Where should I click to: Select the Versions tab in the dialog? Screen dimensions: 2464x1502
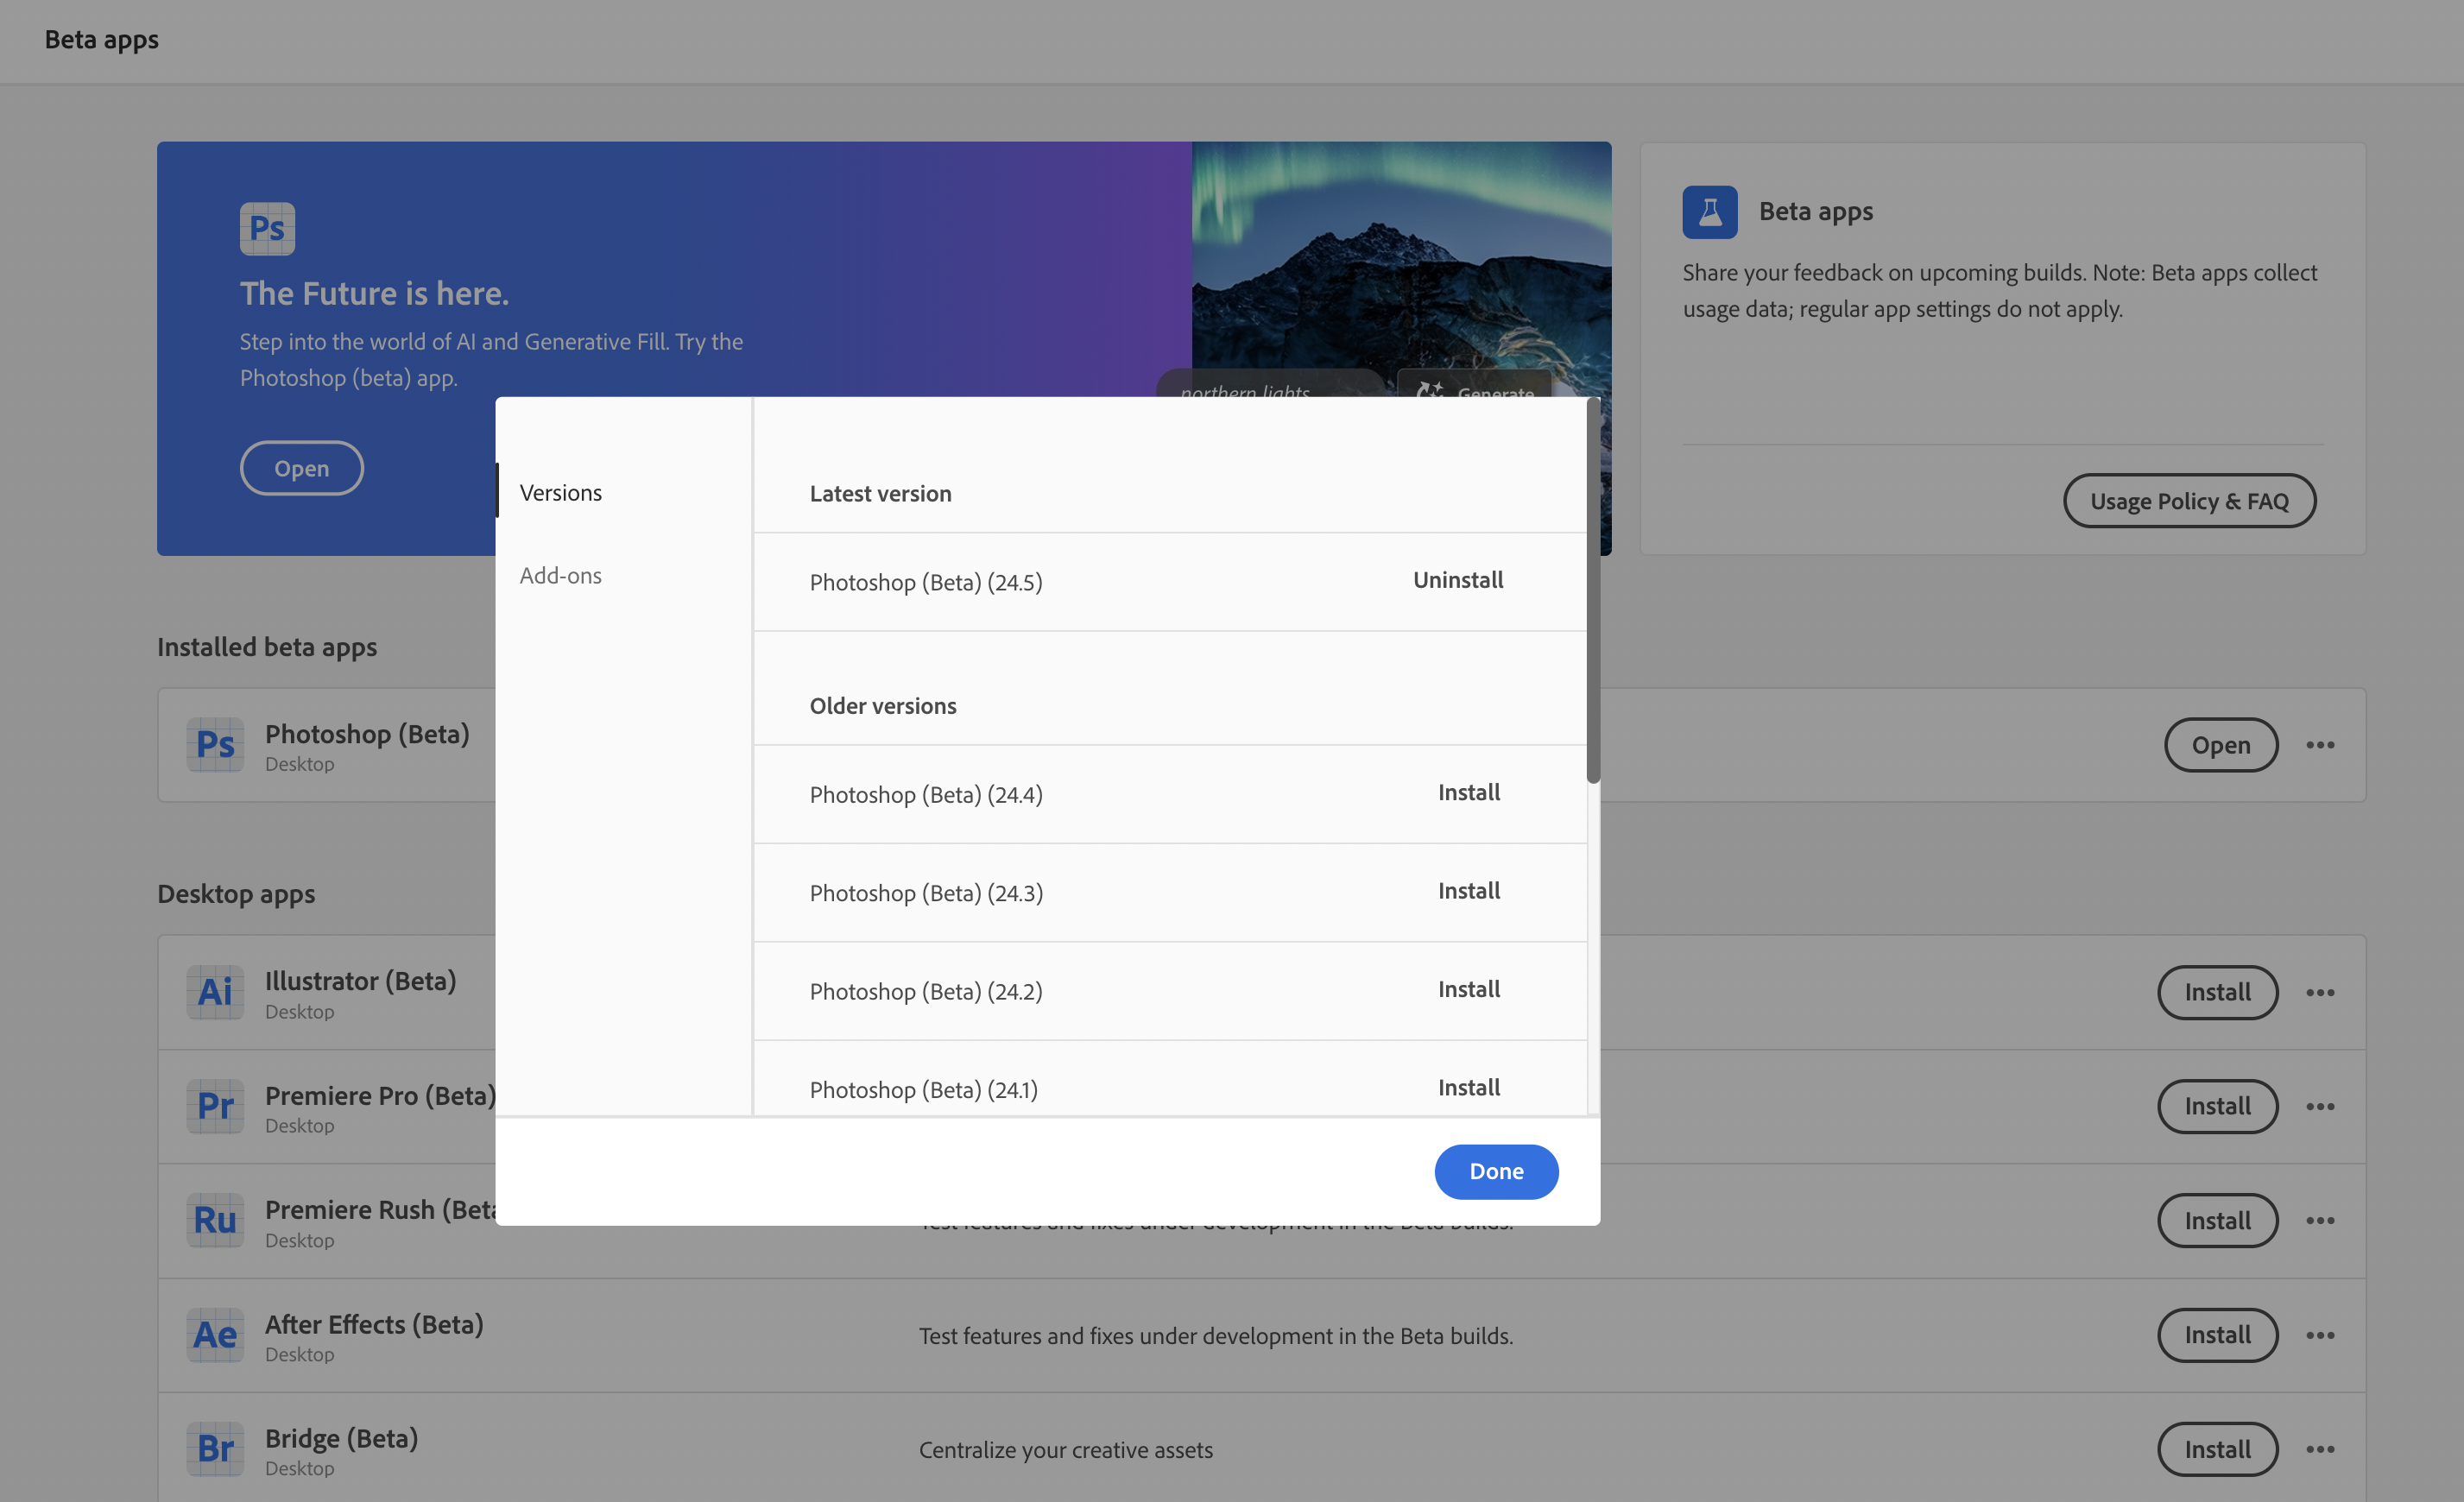(560, 492)
